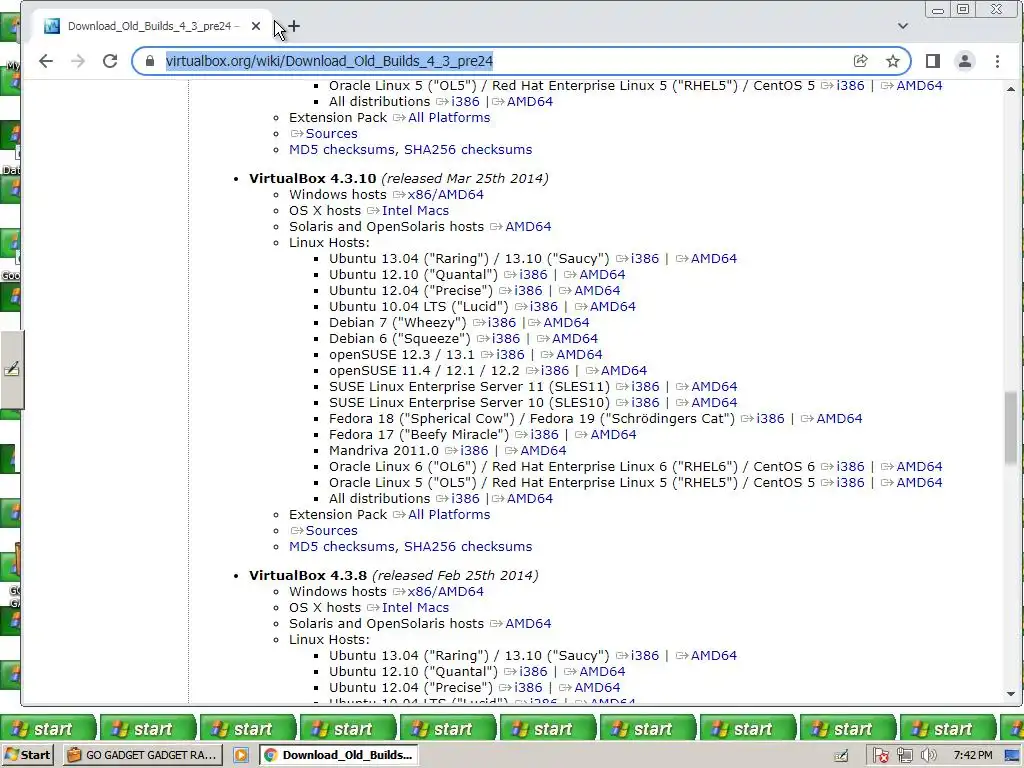Open i386 link for 4.3.10 Ubuntu 13.04 Raring
The height and width of the screenshot is (768, 1024).
coord(645,259)
